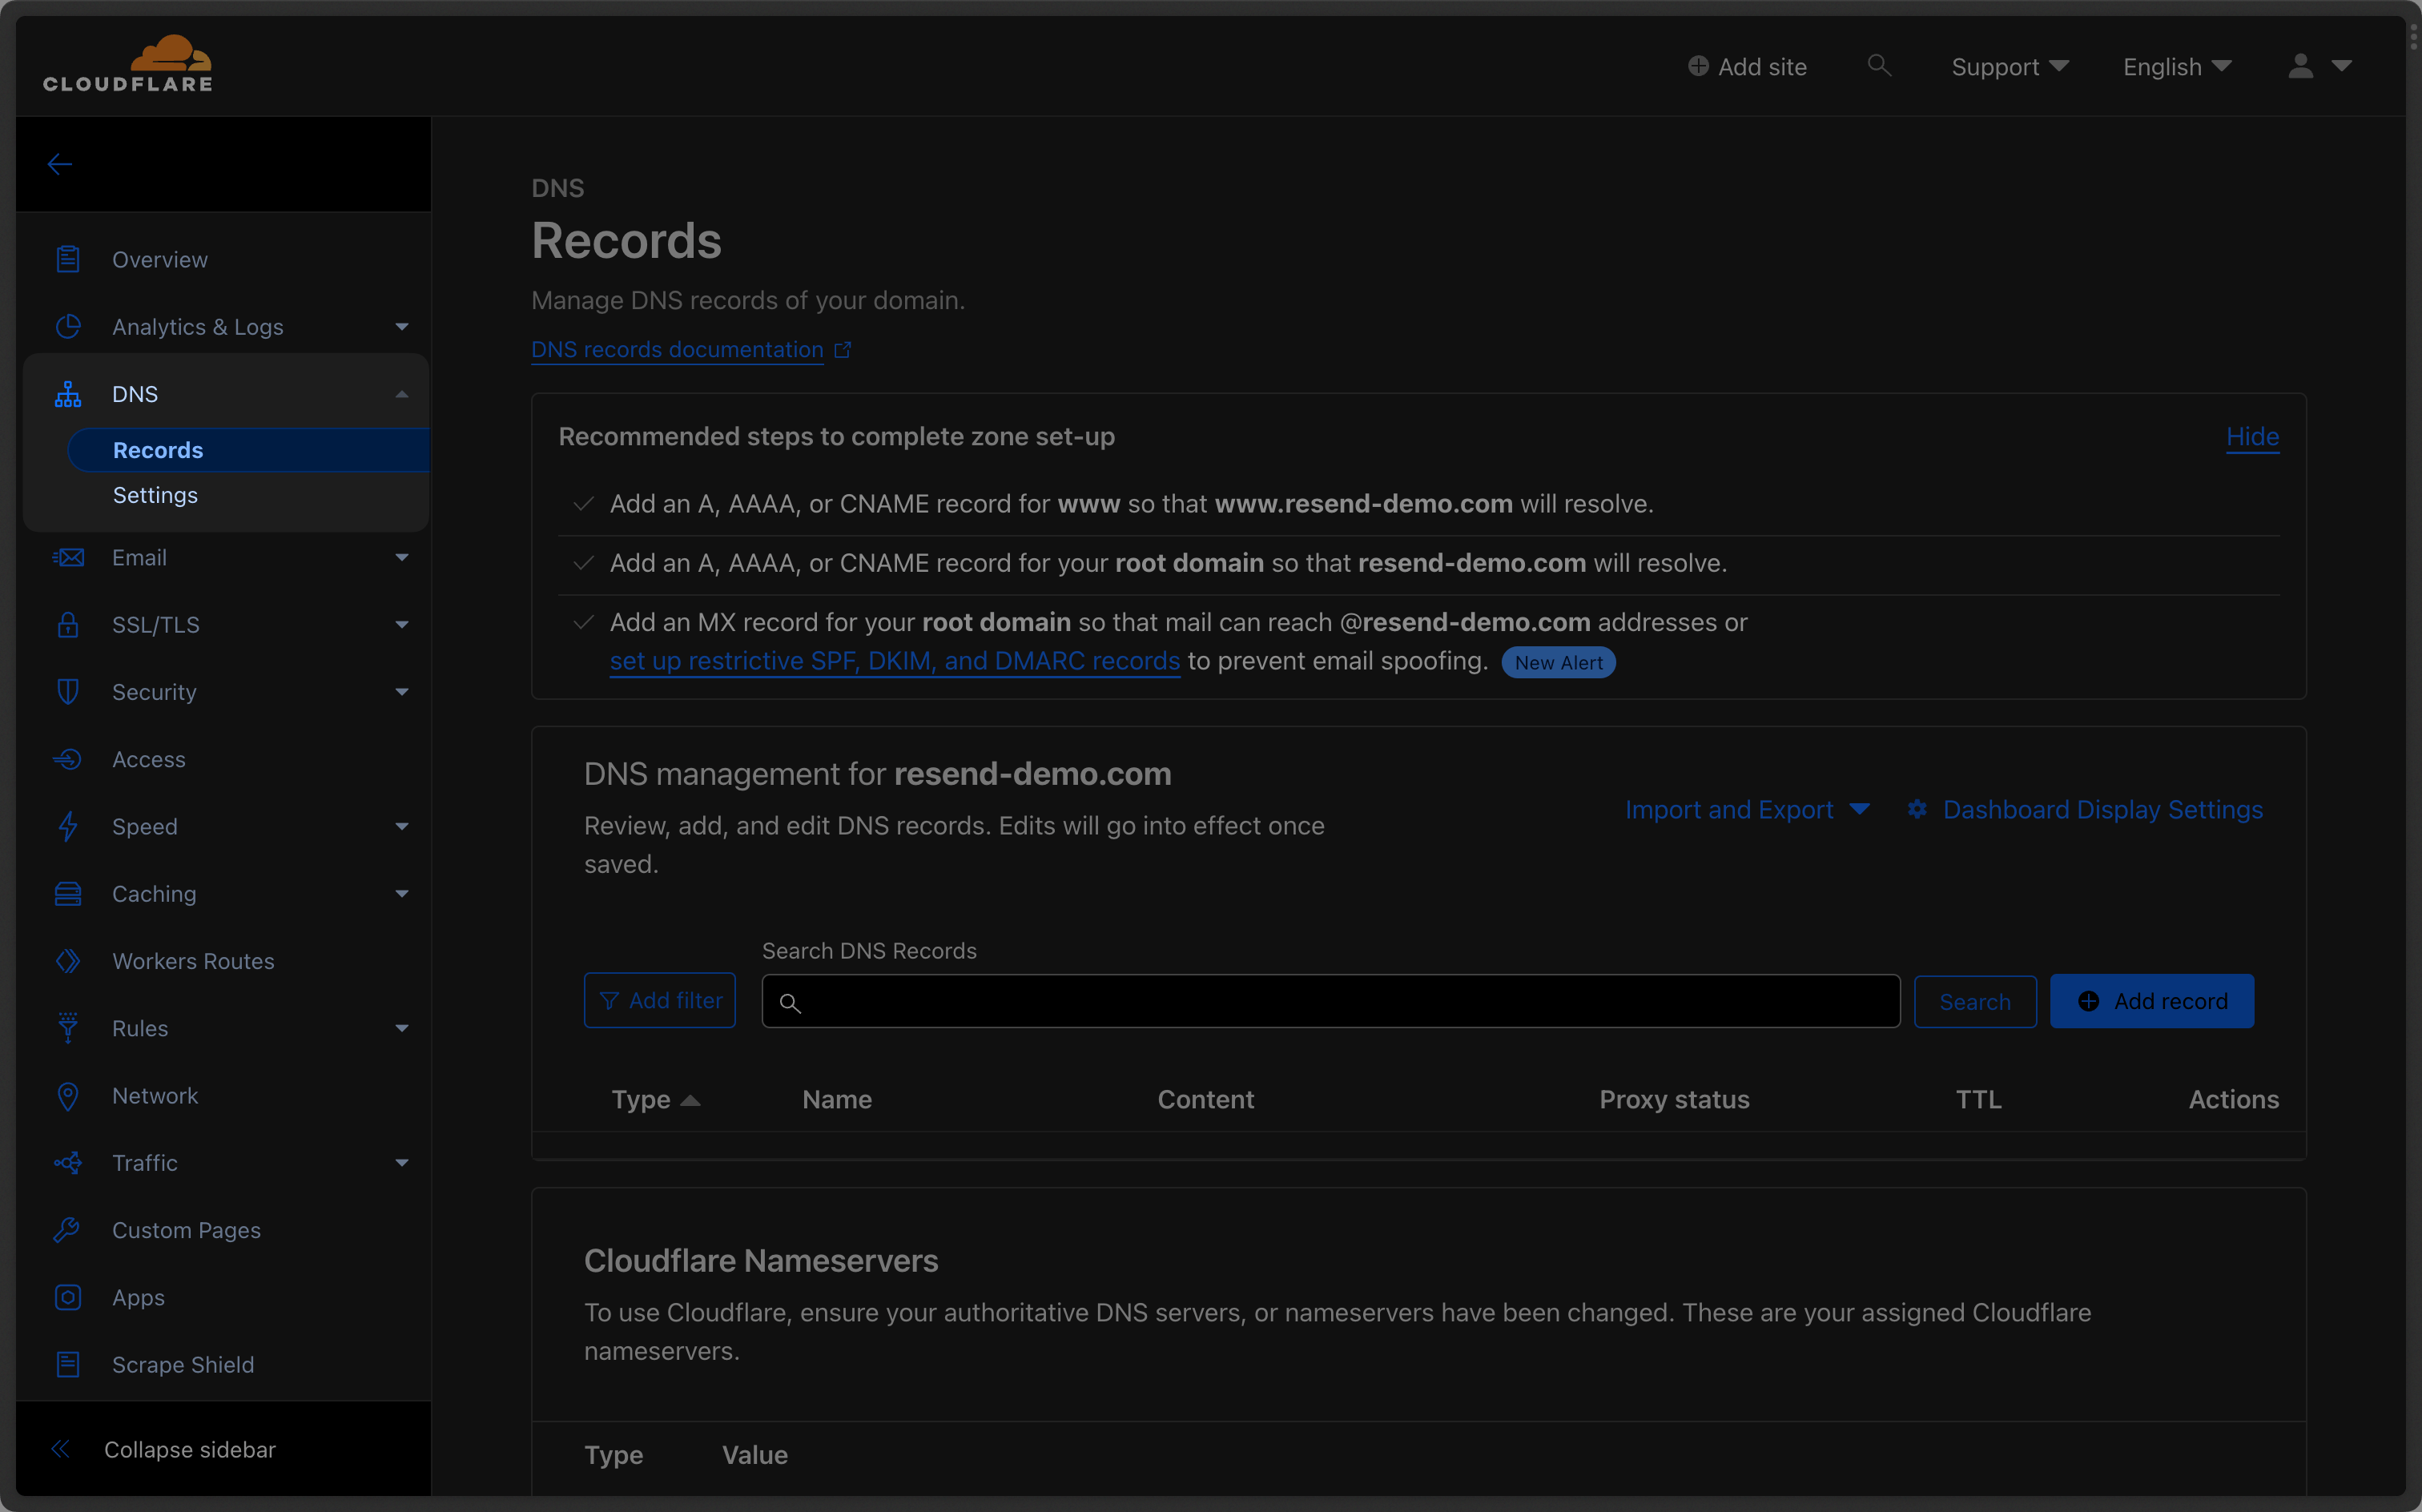Click the Speed lightning bolt icon
Screen dimensions: 2422x1512
68,826
